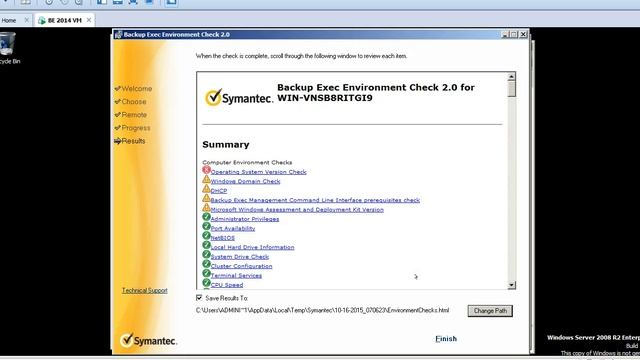Click the check mark icon beside Choose step
640x360 pixels.
(x=118, y=102)
